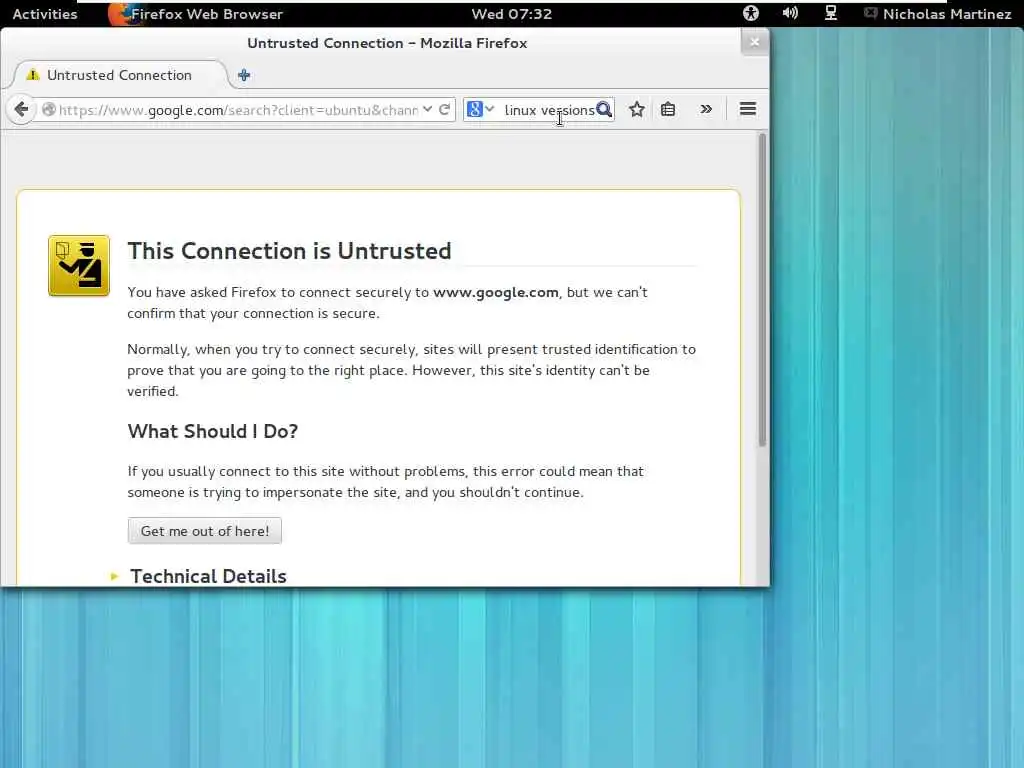Open the Activities overview

point(44,14)
